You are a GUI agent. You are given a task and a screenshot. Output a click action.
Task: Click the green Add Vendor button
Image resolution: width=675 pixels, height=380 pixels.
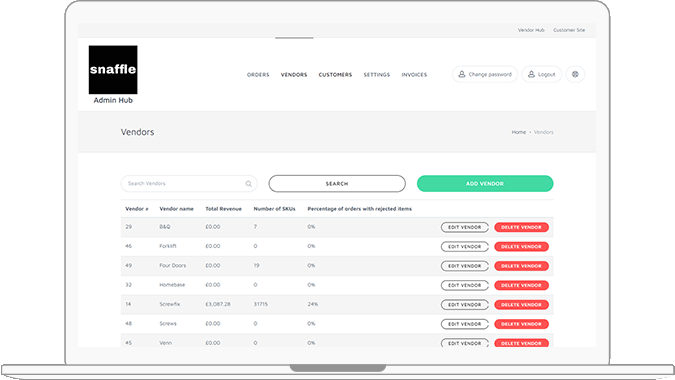click(485, 184)
